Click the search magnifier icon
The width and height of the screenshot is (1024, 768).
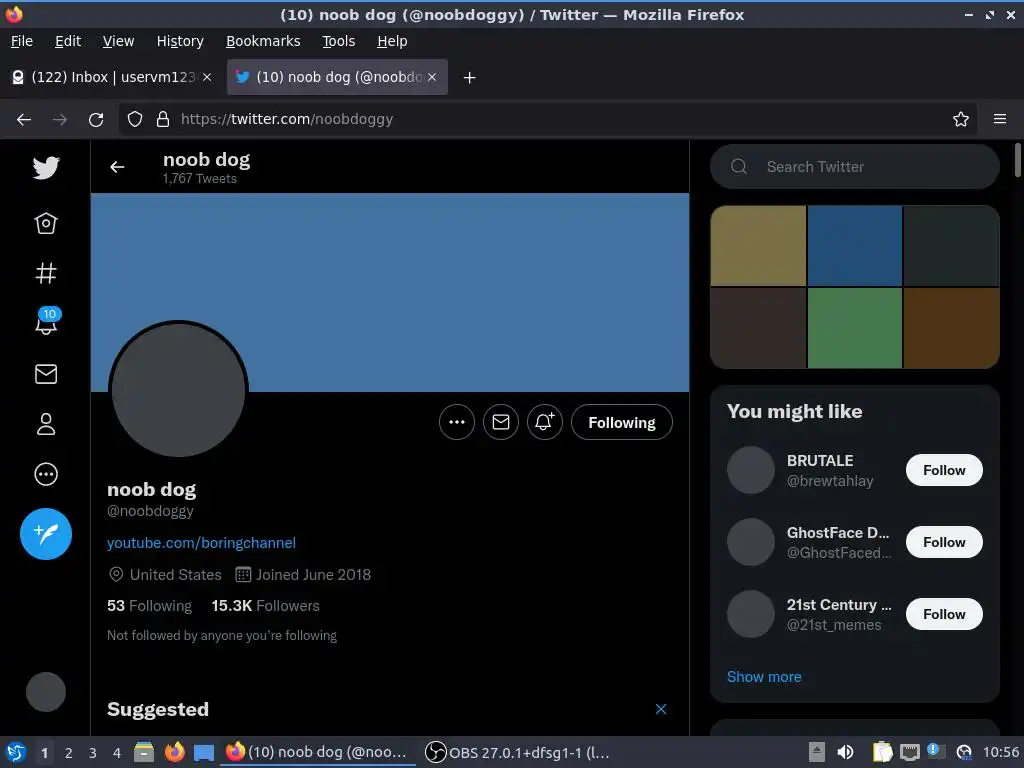click(739, 167)
